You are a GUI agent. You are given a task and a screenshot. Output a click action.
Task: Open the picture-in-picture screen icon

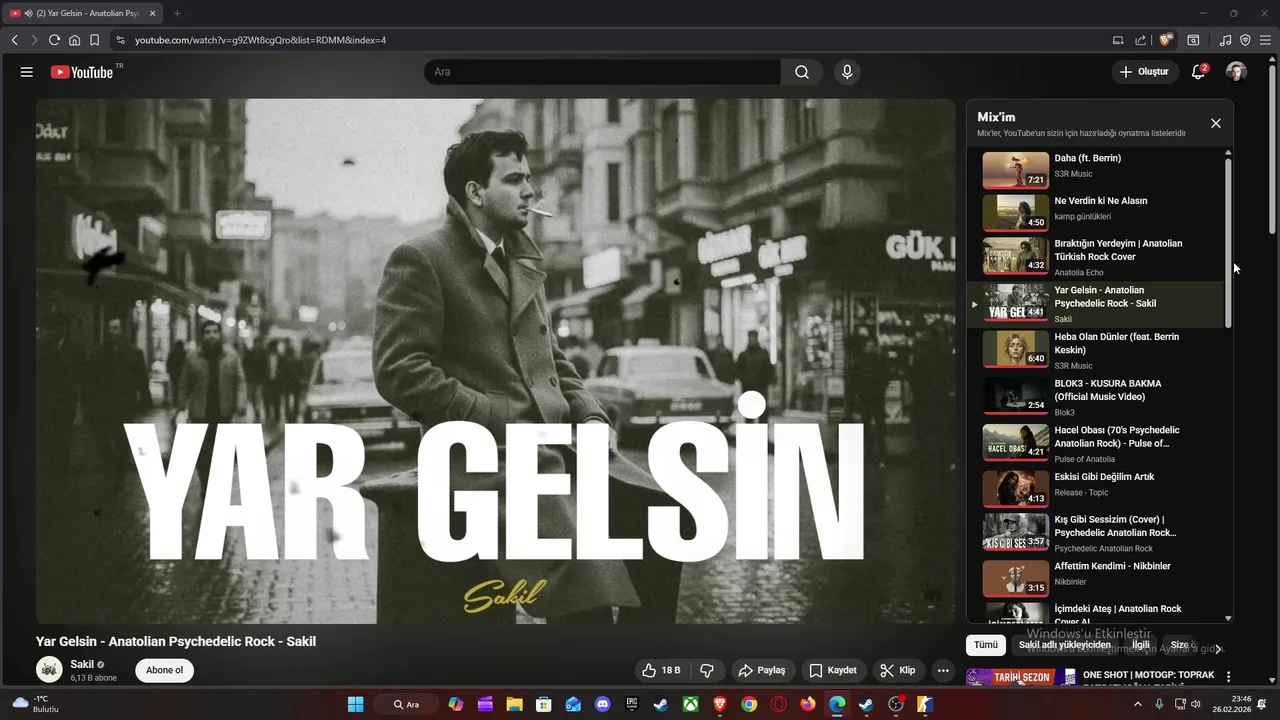click(1118, 40)
